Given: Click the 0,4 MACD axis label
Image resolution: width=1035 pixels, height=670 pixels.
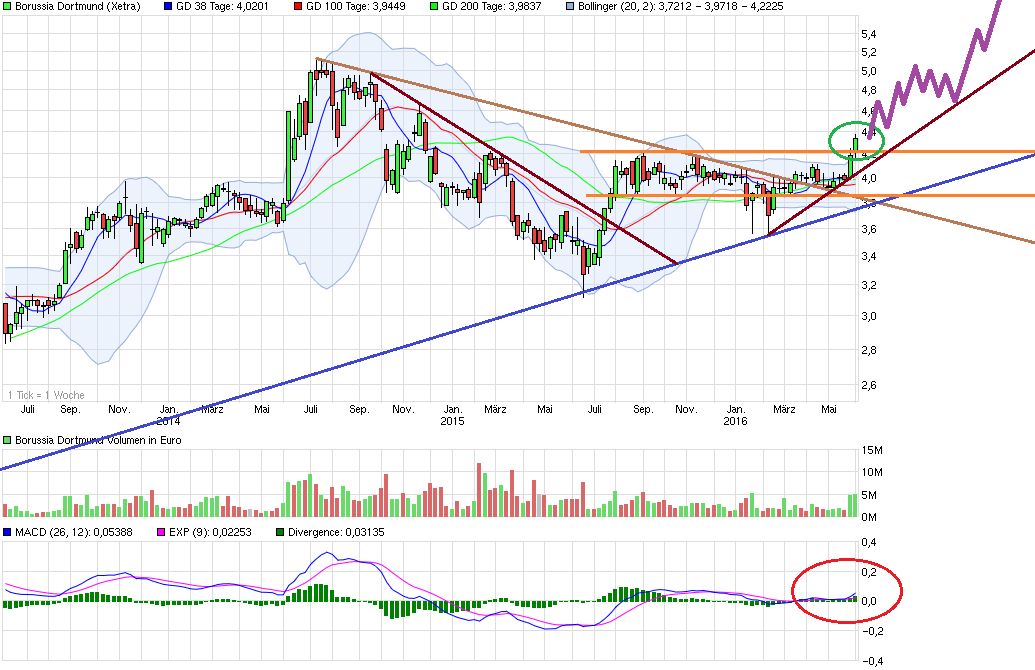Looking at the screenshot, I should pos(869,543).
